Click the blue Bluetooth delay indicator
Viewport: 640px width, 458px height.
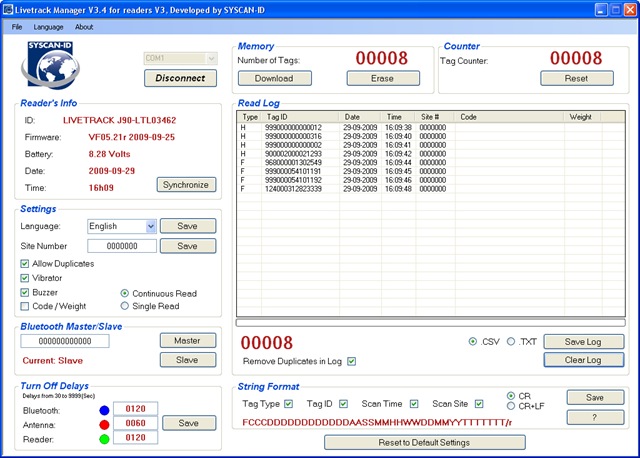(104, 410)
